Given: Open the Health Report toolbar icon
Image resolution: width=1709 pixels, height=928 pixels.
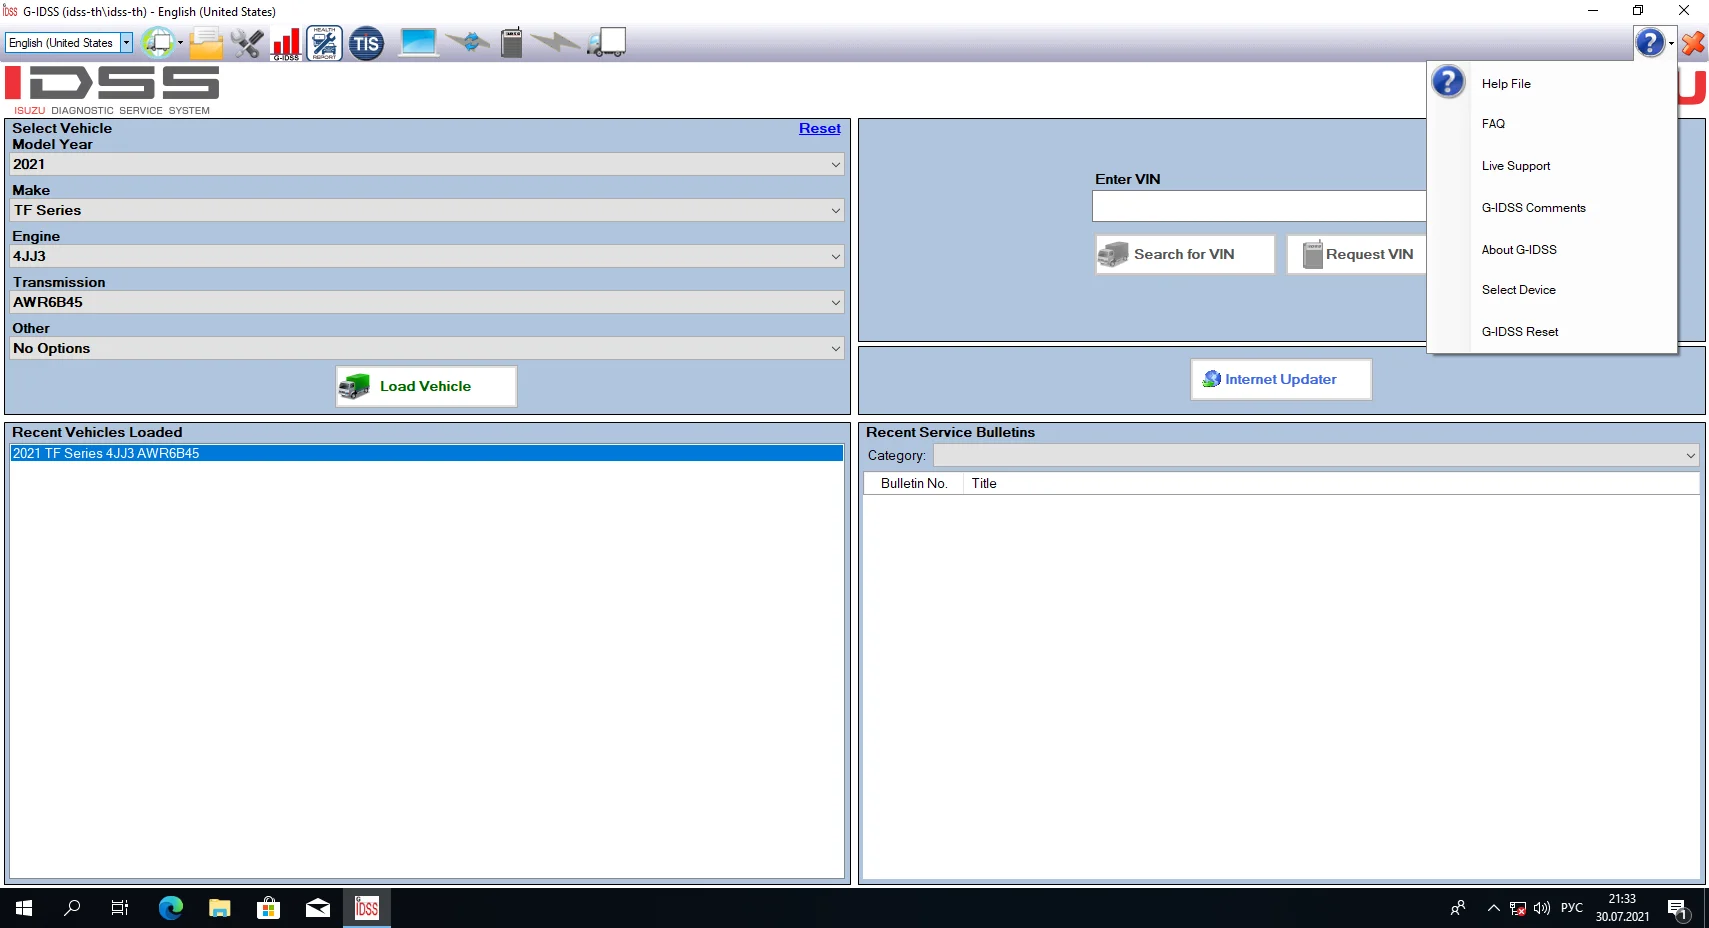Looking at the screenshot, I should [324, 43].
